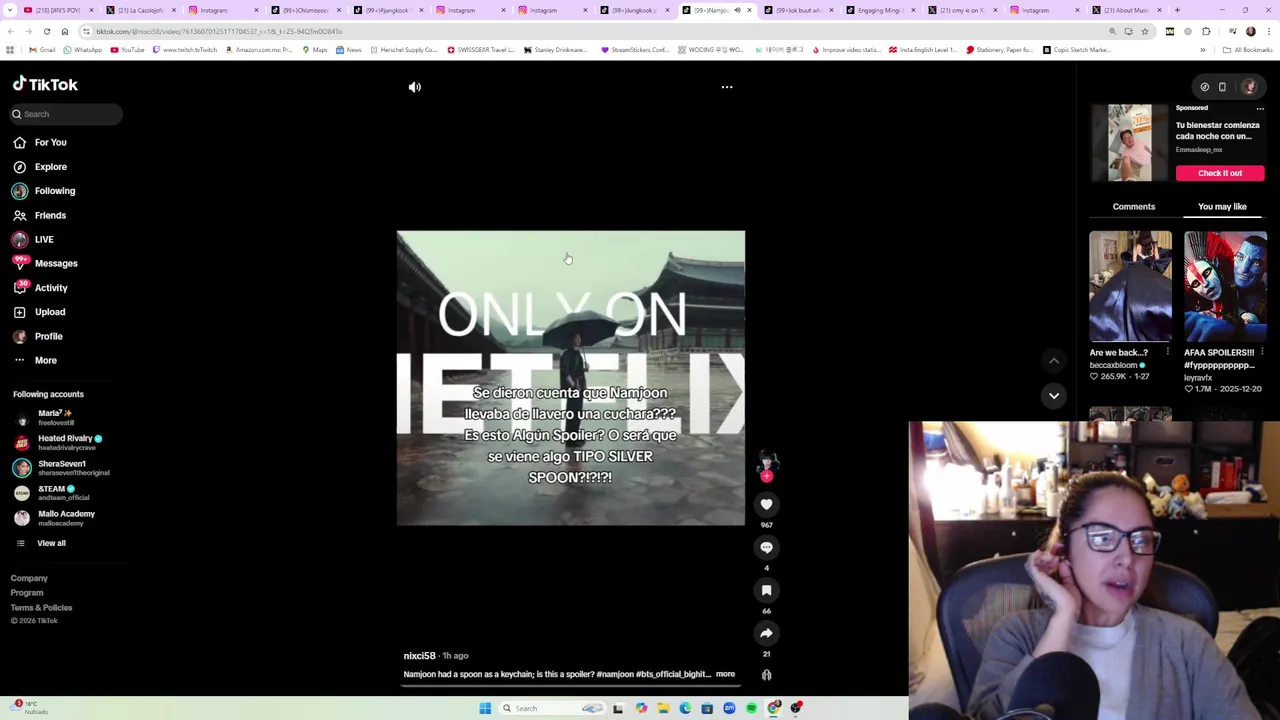Expand the Program footer section
This screenshot has width=1280, height=720.
pos(27,593)
